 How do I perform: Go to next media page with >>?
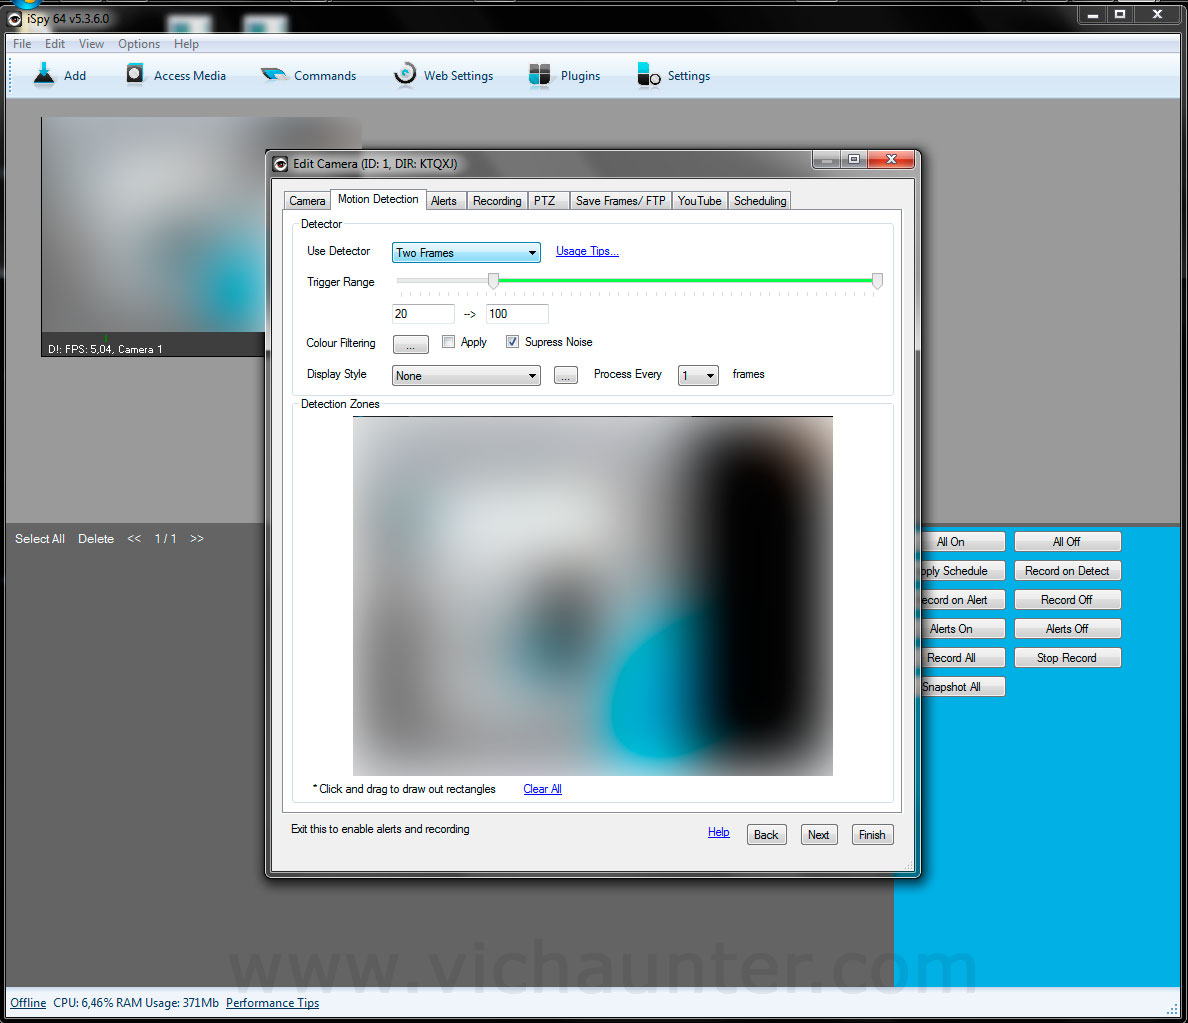(197, 539)
